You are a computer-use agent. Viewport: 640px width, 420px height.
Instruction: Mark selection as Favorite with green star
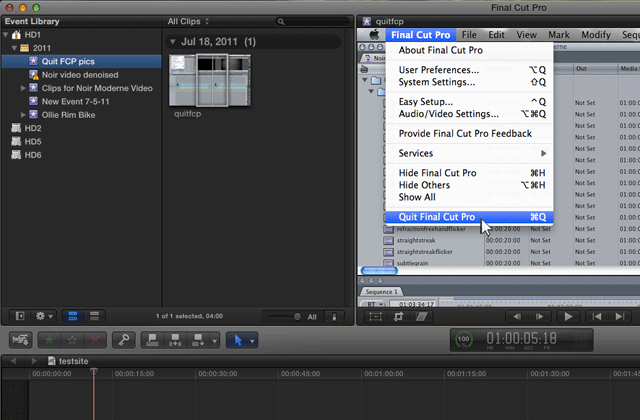point(49,340)
